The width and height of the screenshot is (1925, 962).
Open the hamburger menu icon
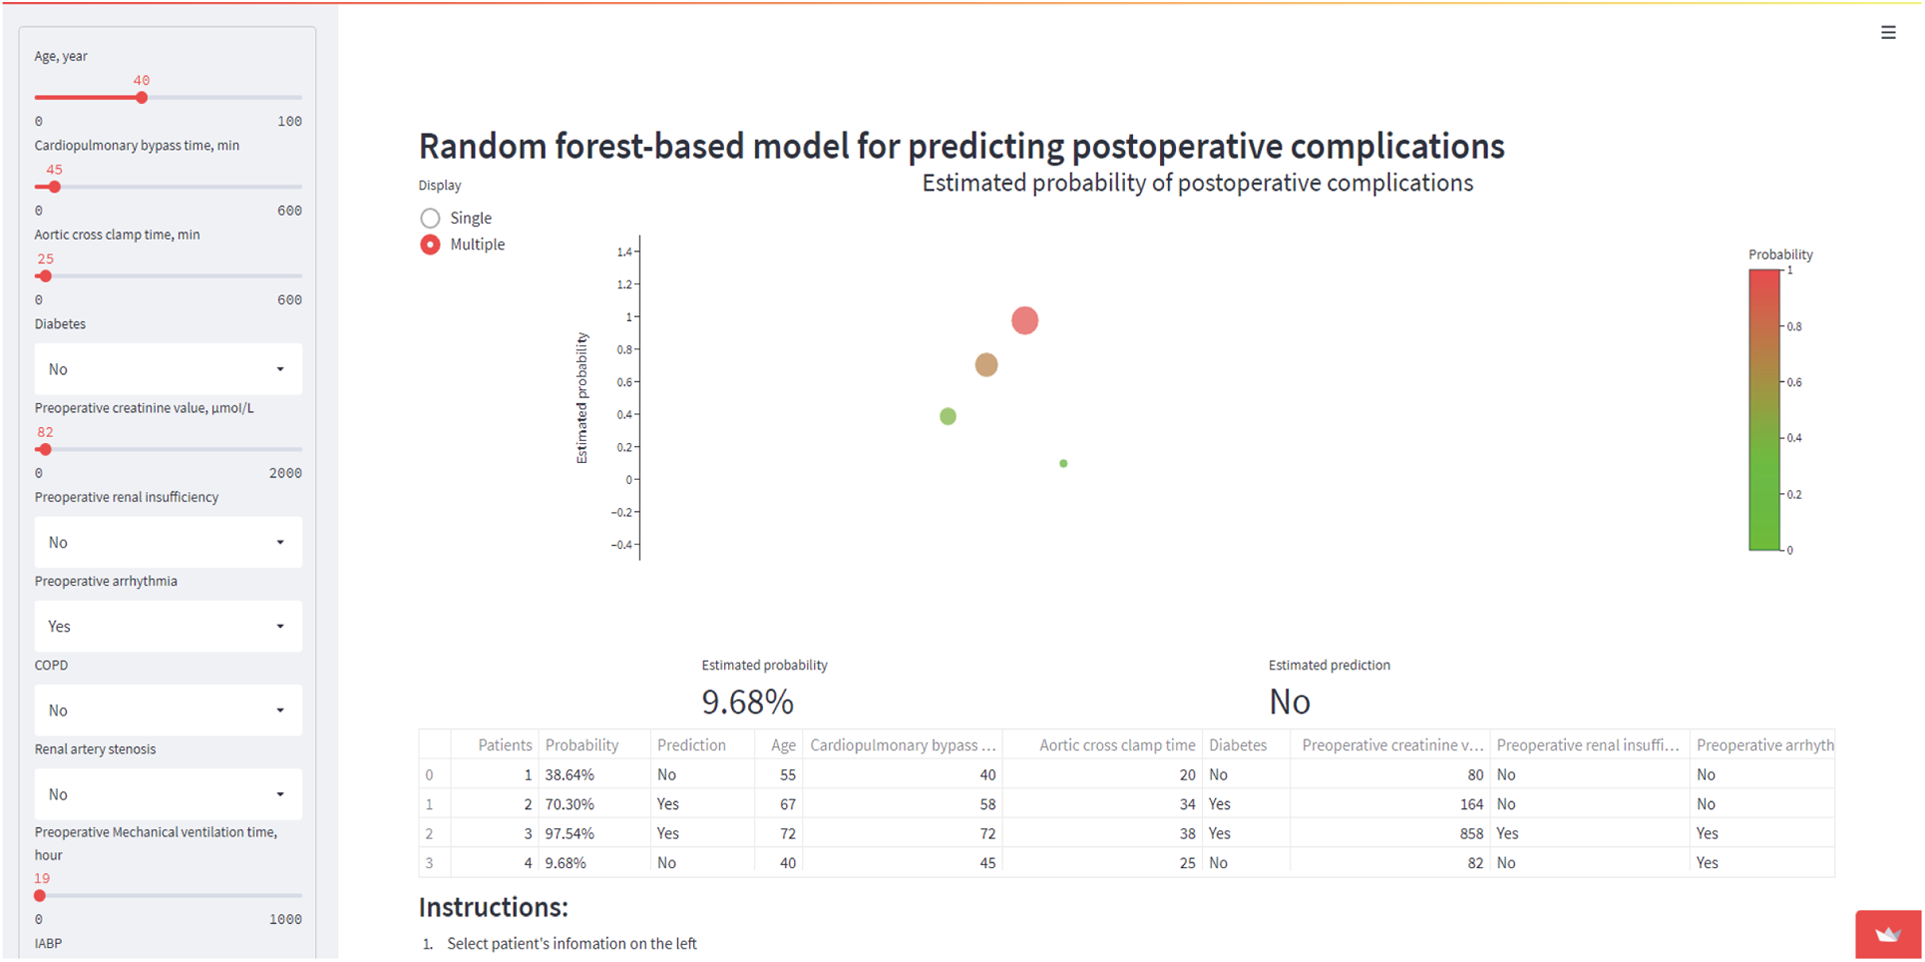tap(1888, 33)
